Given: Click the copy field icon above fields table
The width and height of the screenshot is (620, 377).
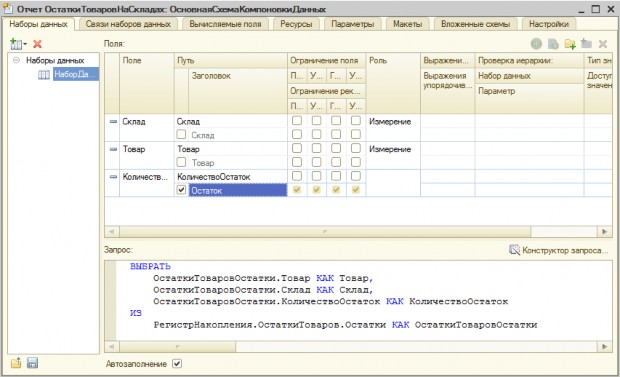Looking at the screenshot, I should tap(553, 44).
